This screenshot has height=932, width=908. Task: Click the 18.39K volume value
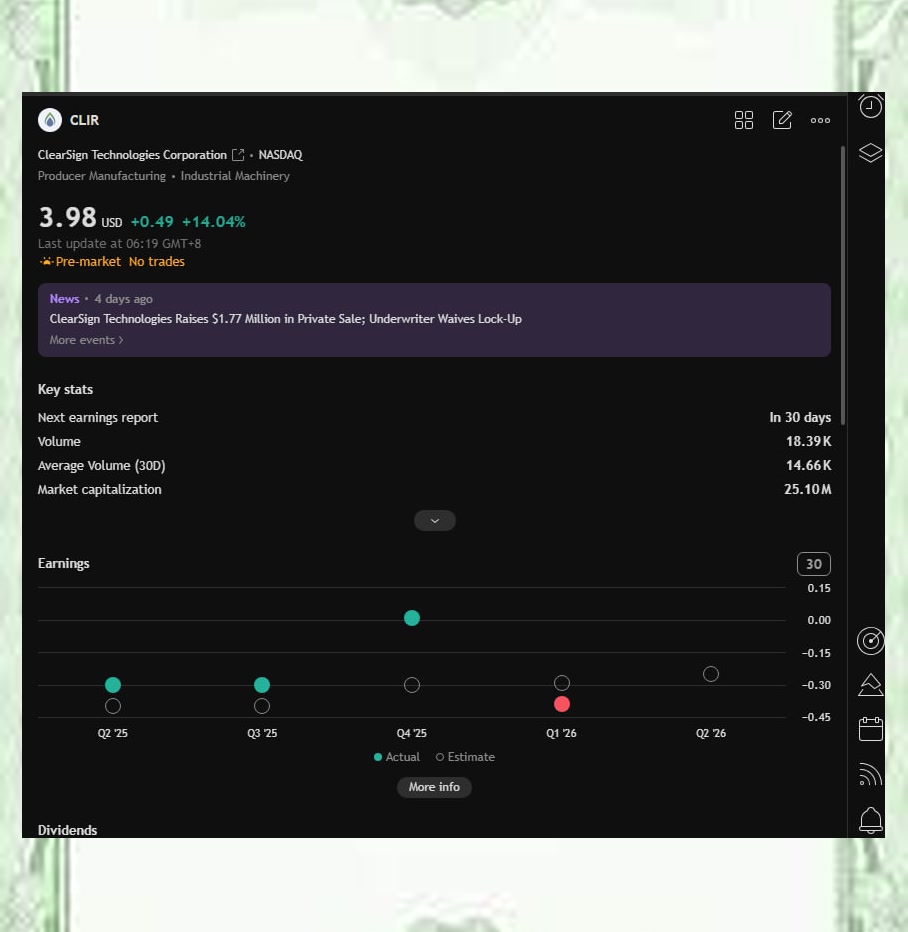pos(809,442)
